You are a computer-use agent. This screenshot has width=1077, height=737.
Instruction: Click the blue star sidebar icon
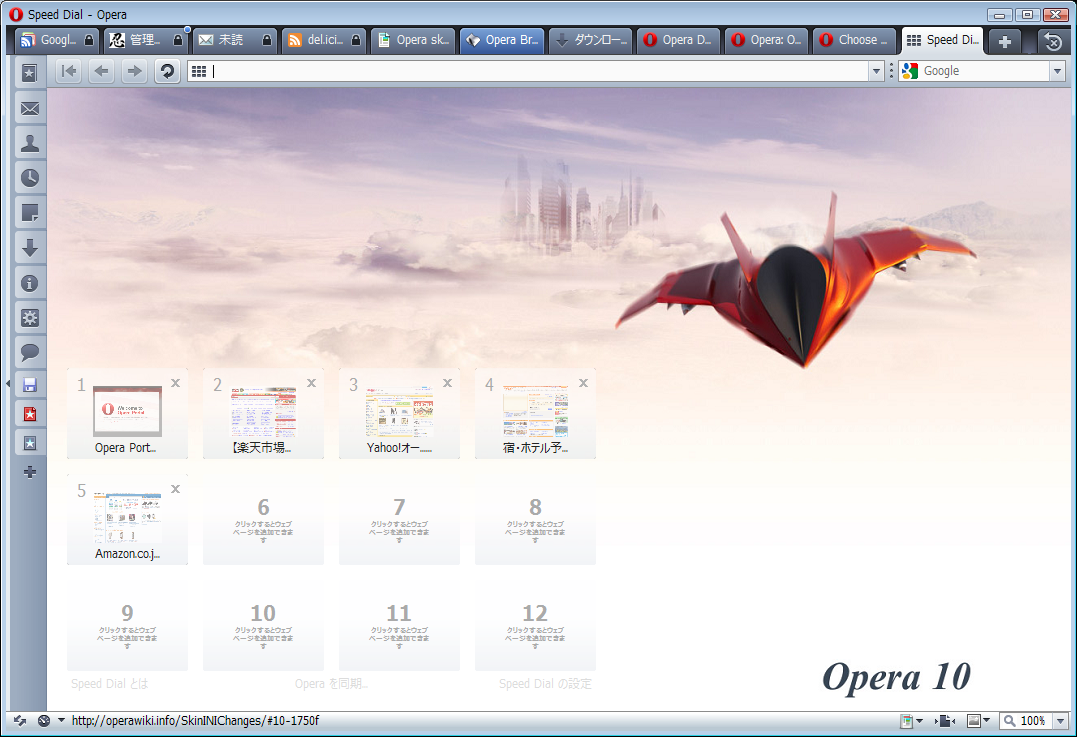(x=30, y=443)
